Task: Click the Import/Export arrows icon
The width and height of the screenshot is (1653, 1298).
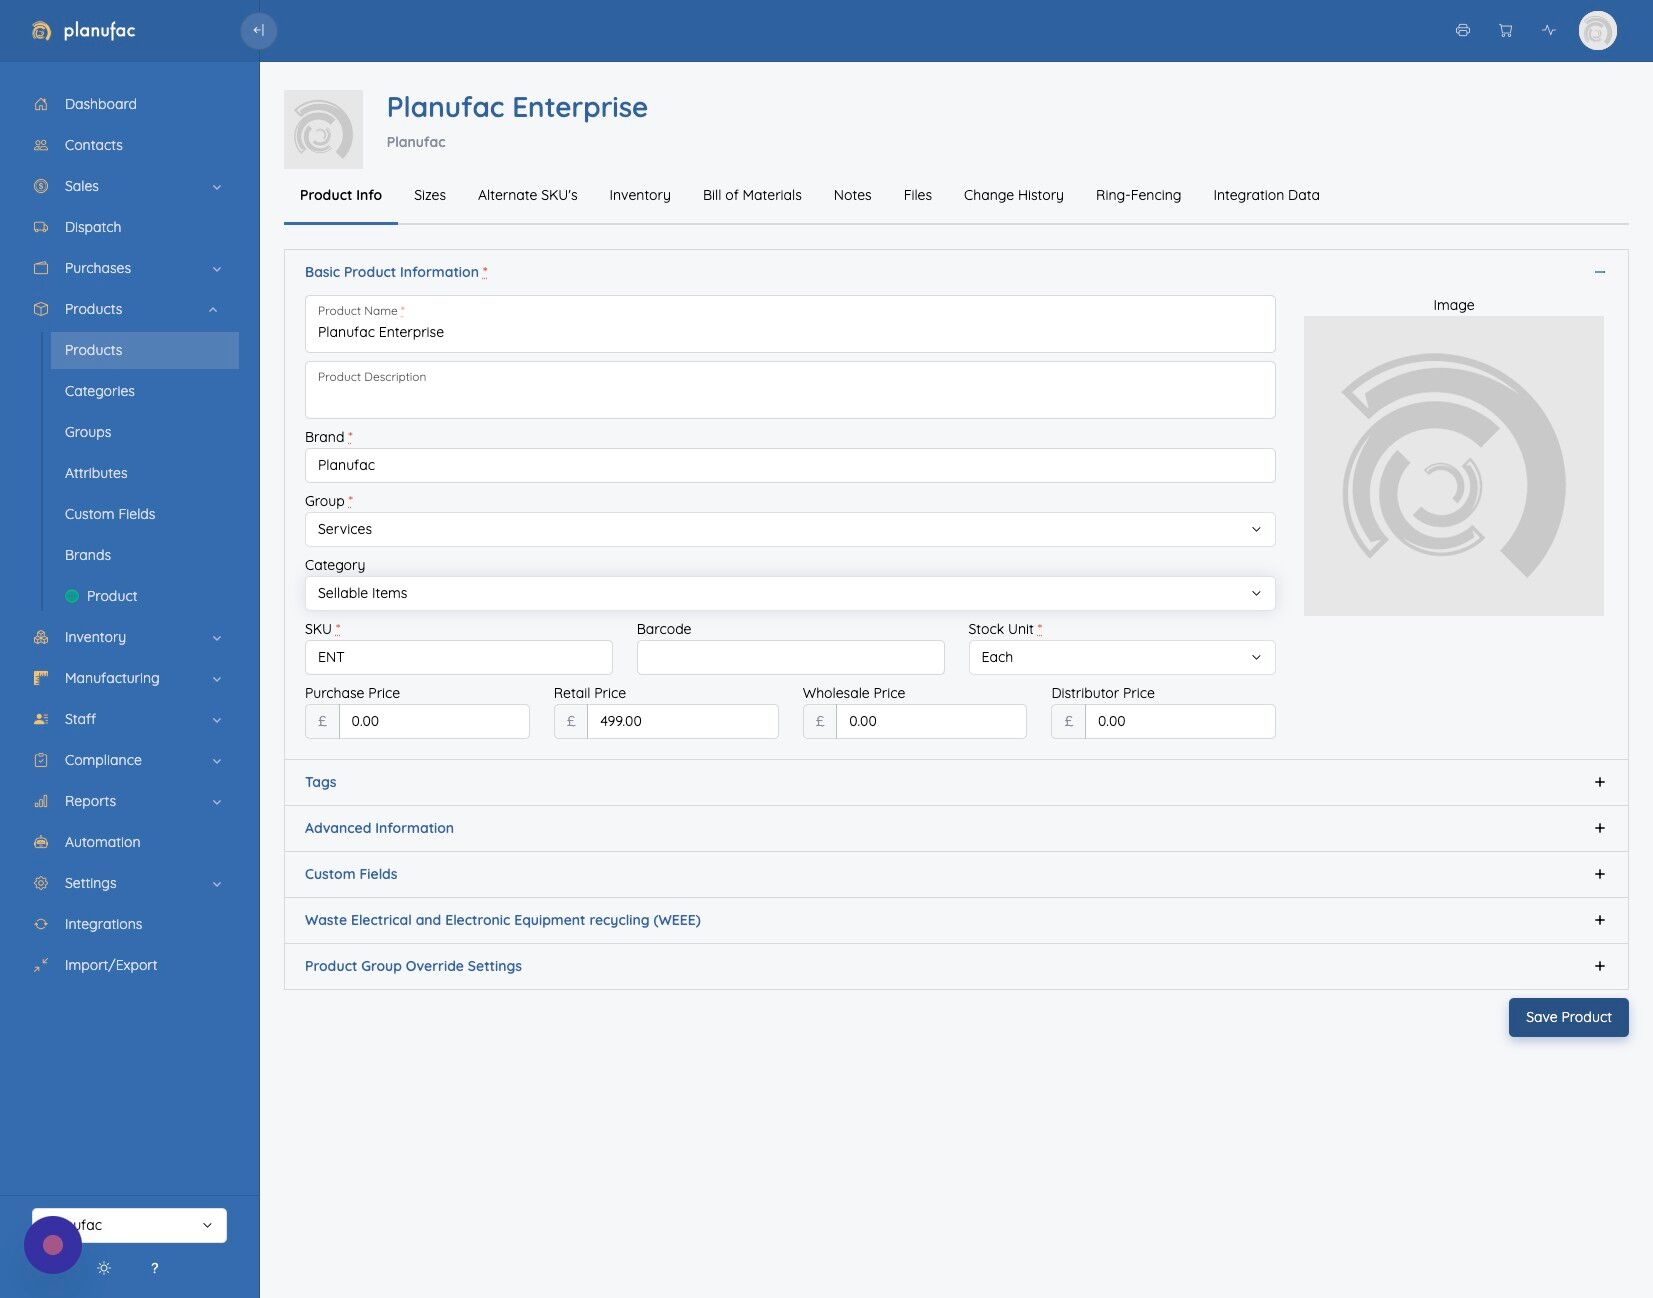Action: tap(41, 965)
